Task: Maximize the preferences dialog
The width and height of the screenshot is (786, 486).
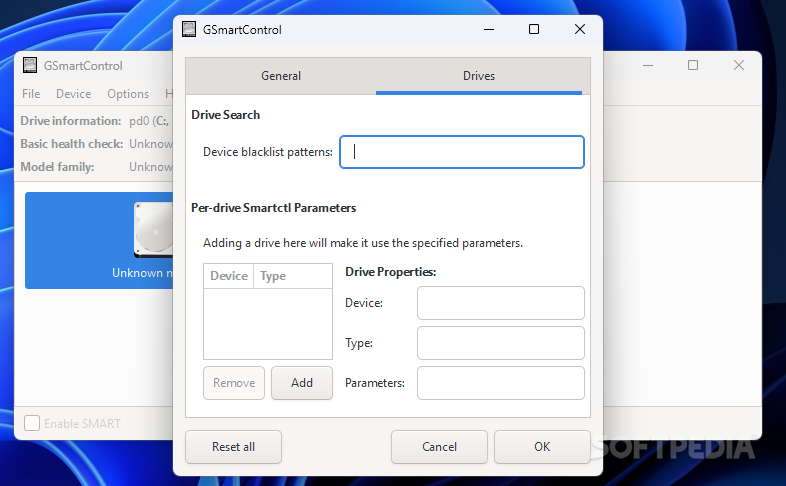Action: [534, 30]
